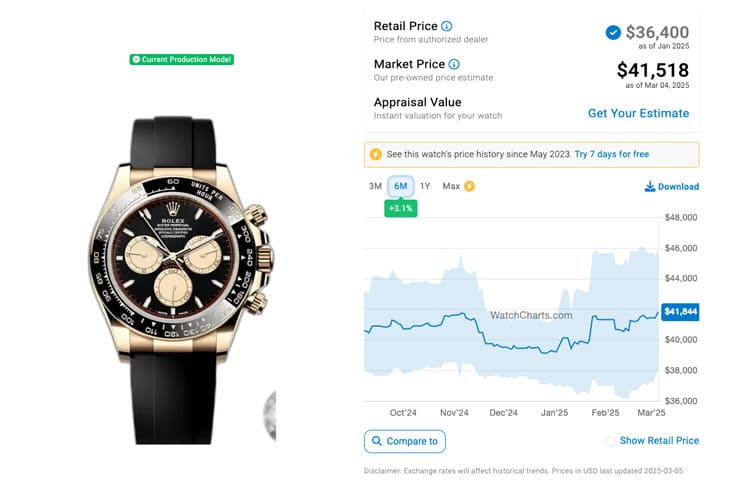Click the Retail Price info icon

(x=446, y=26)
